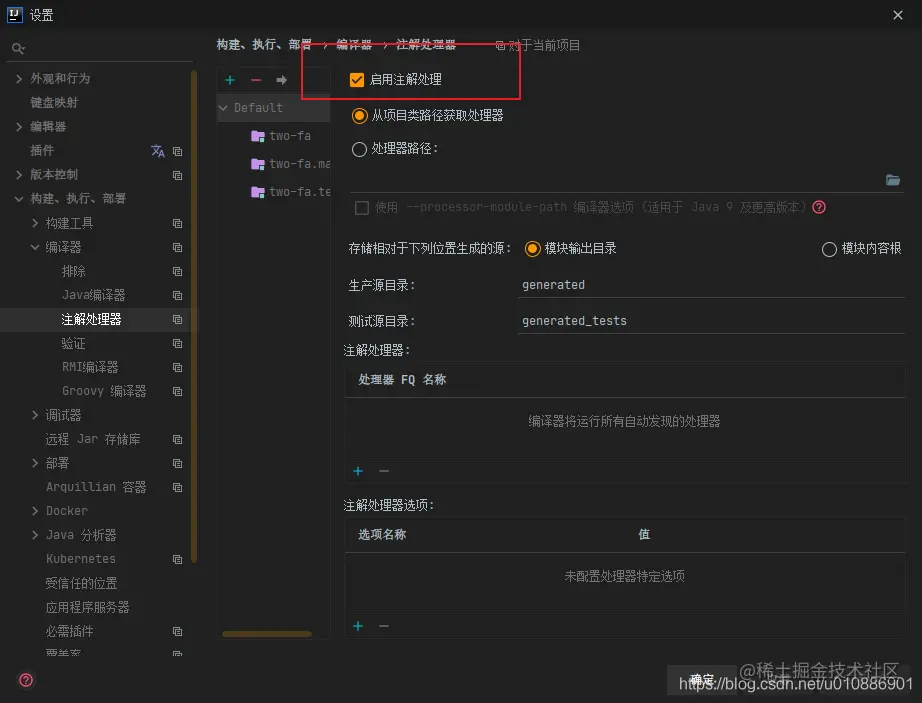Viewport: 922px width, 703px height.
Task: Click the add icon under 注解处理器 list
Action: pyautogui.click(x=357, y=471)
